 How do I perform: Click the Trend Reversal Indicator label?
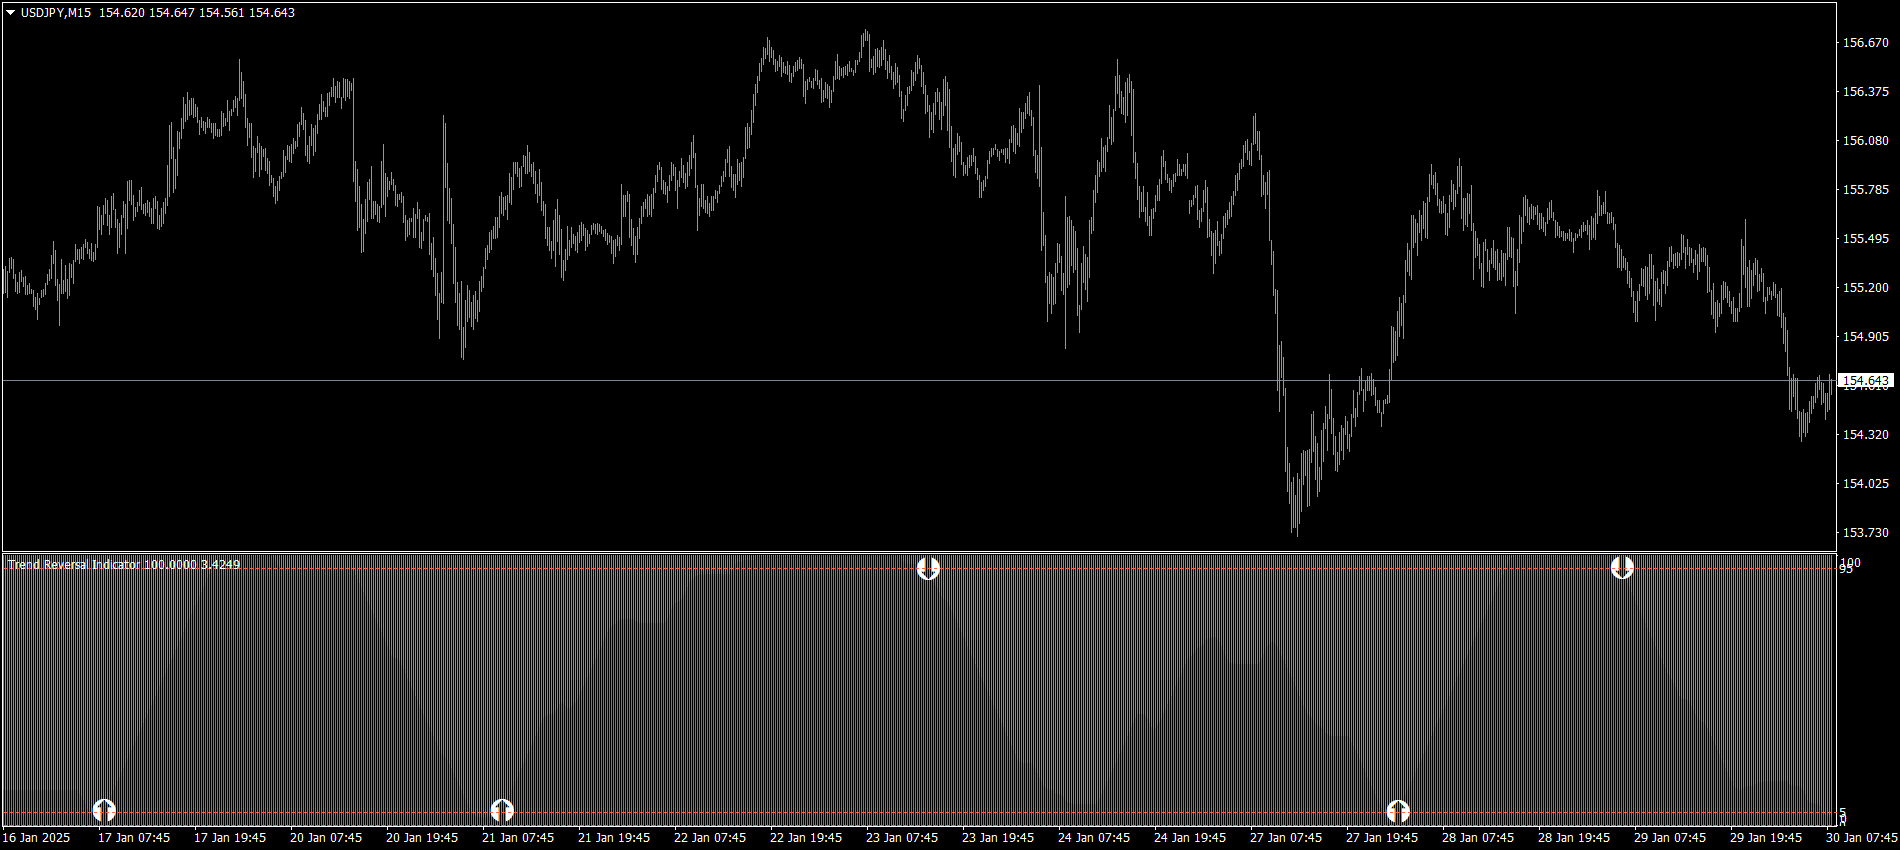pos(74,565)
